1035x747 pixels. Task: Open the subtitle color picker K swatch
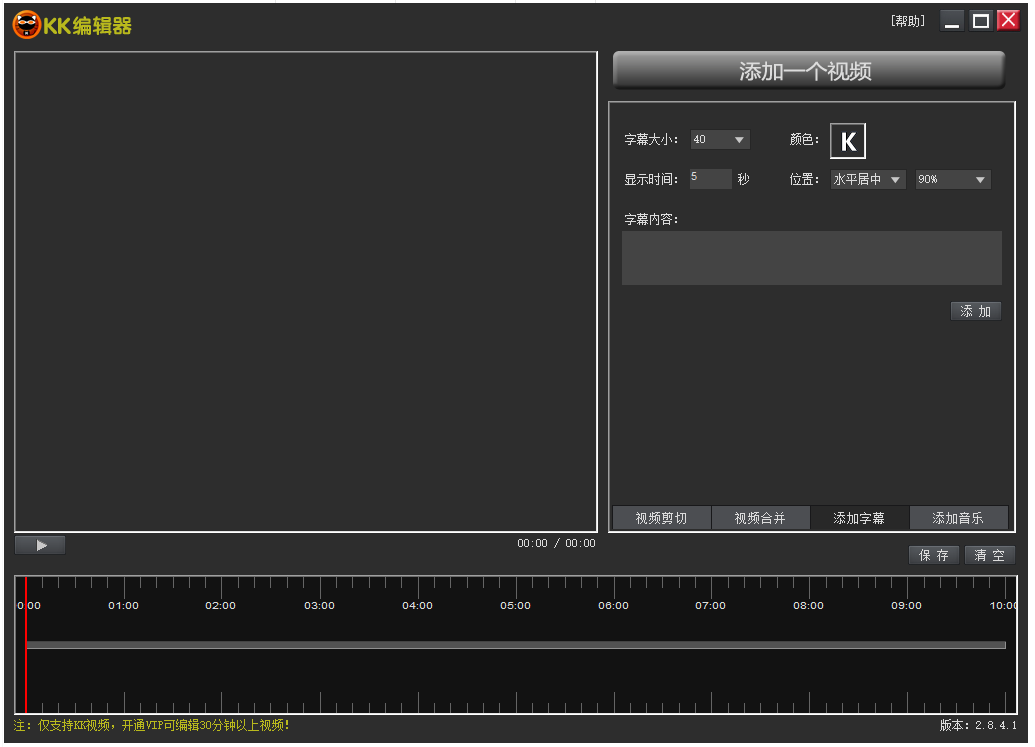[x=848, y=142]
